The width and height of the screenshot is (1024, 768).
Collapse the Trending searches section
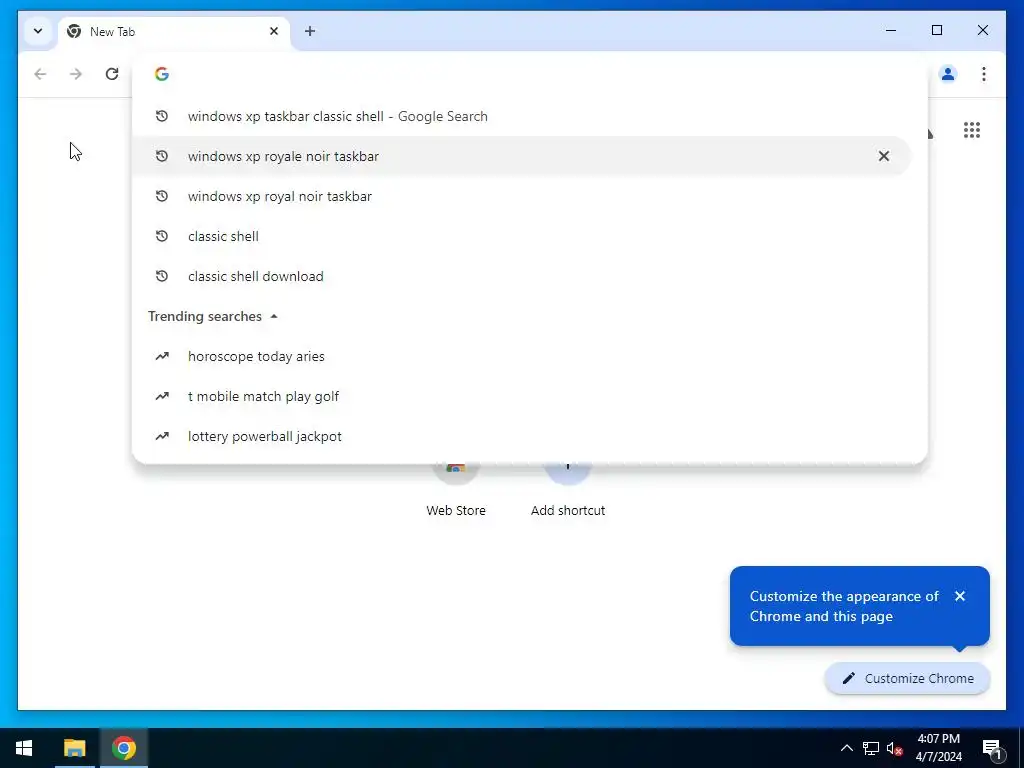[x=274, y=316]
